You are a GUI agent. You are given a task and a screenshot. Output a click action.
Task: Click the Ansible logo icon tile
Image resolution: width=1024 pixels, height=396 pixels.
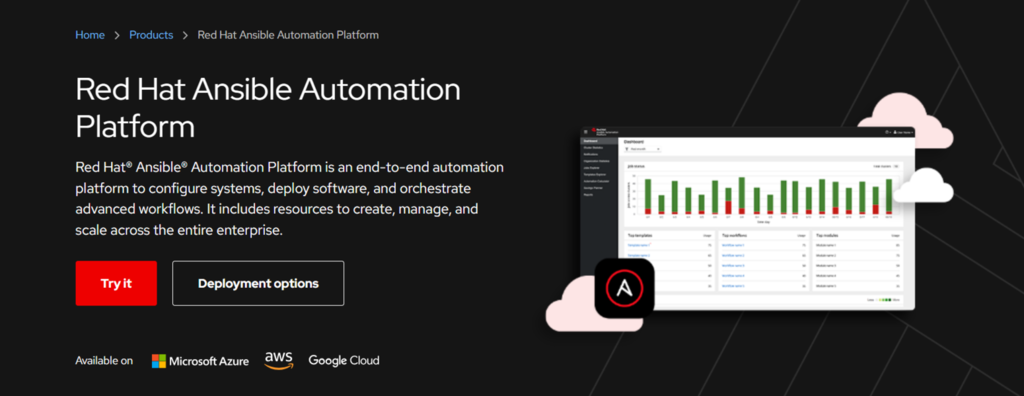(x=624, y=288)
